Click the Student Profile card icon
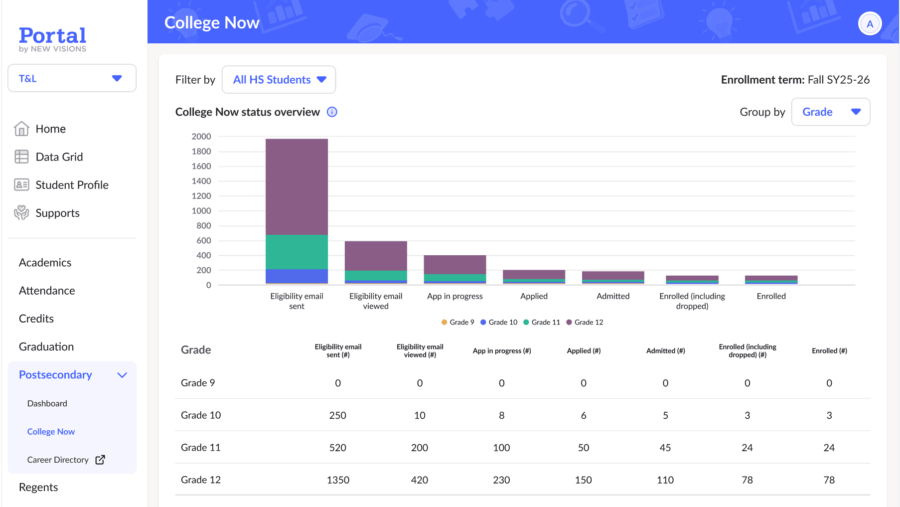This screenshot has width=900, height=507. point(21,185)
